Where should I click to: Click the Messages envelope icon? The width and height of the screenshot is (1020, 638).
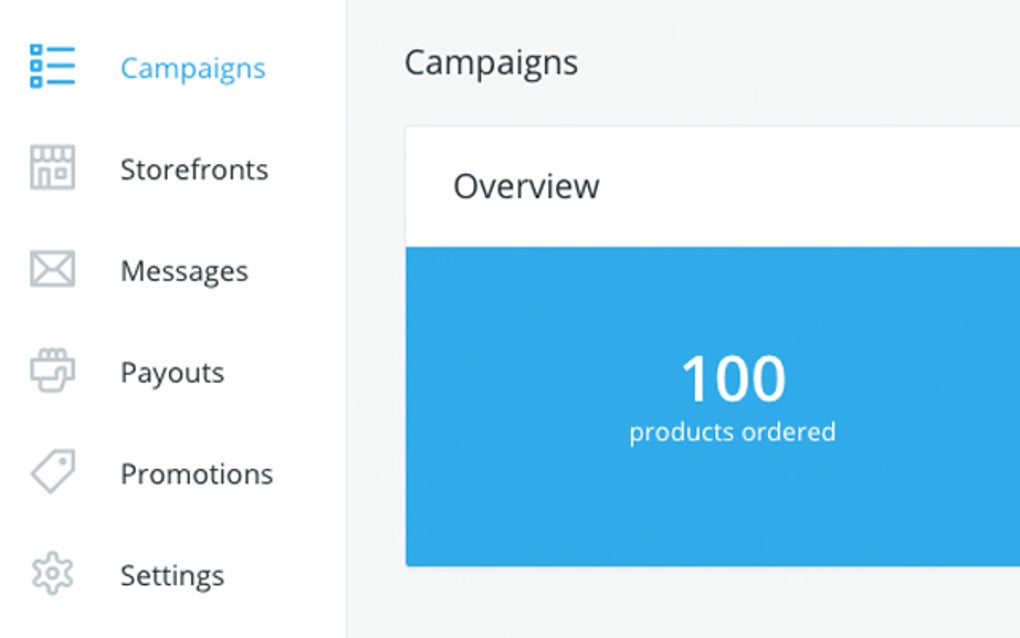(52, 270)
